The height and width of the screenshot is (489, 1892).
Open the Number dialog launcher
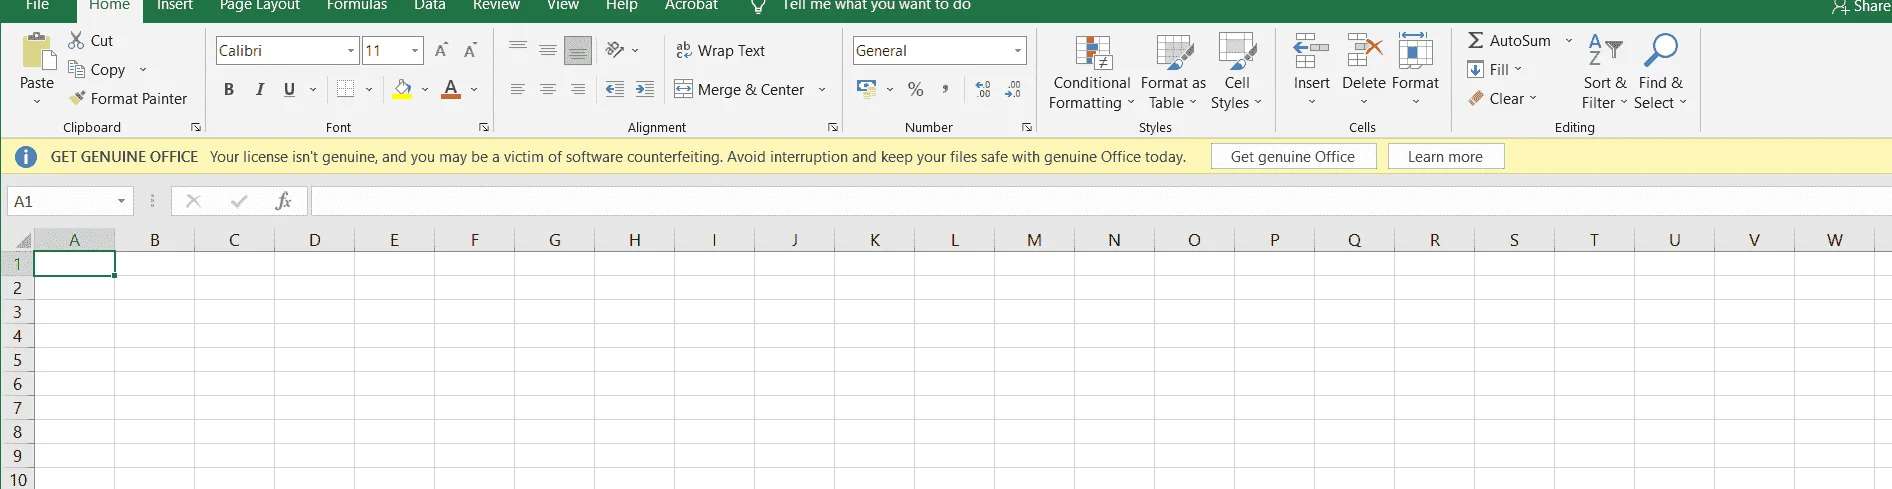(1026, 127)
